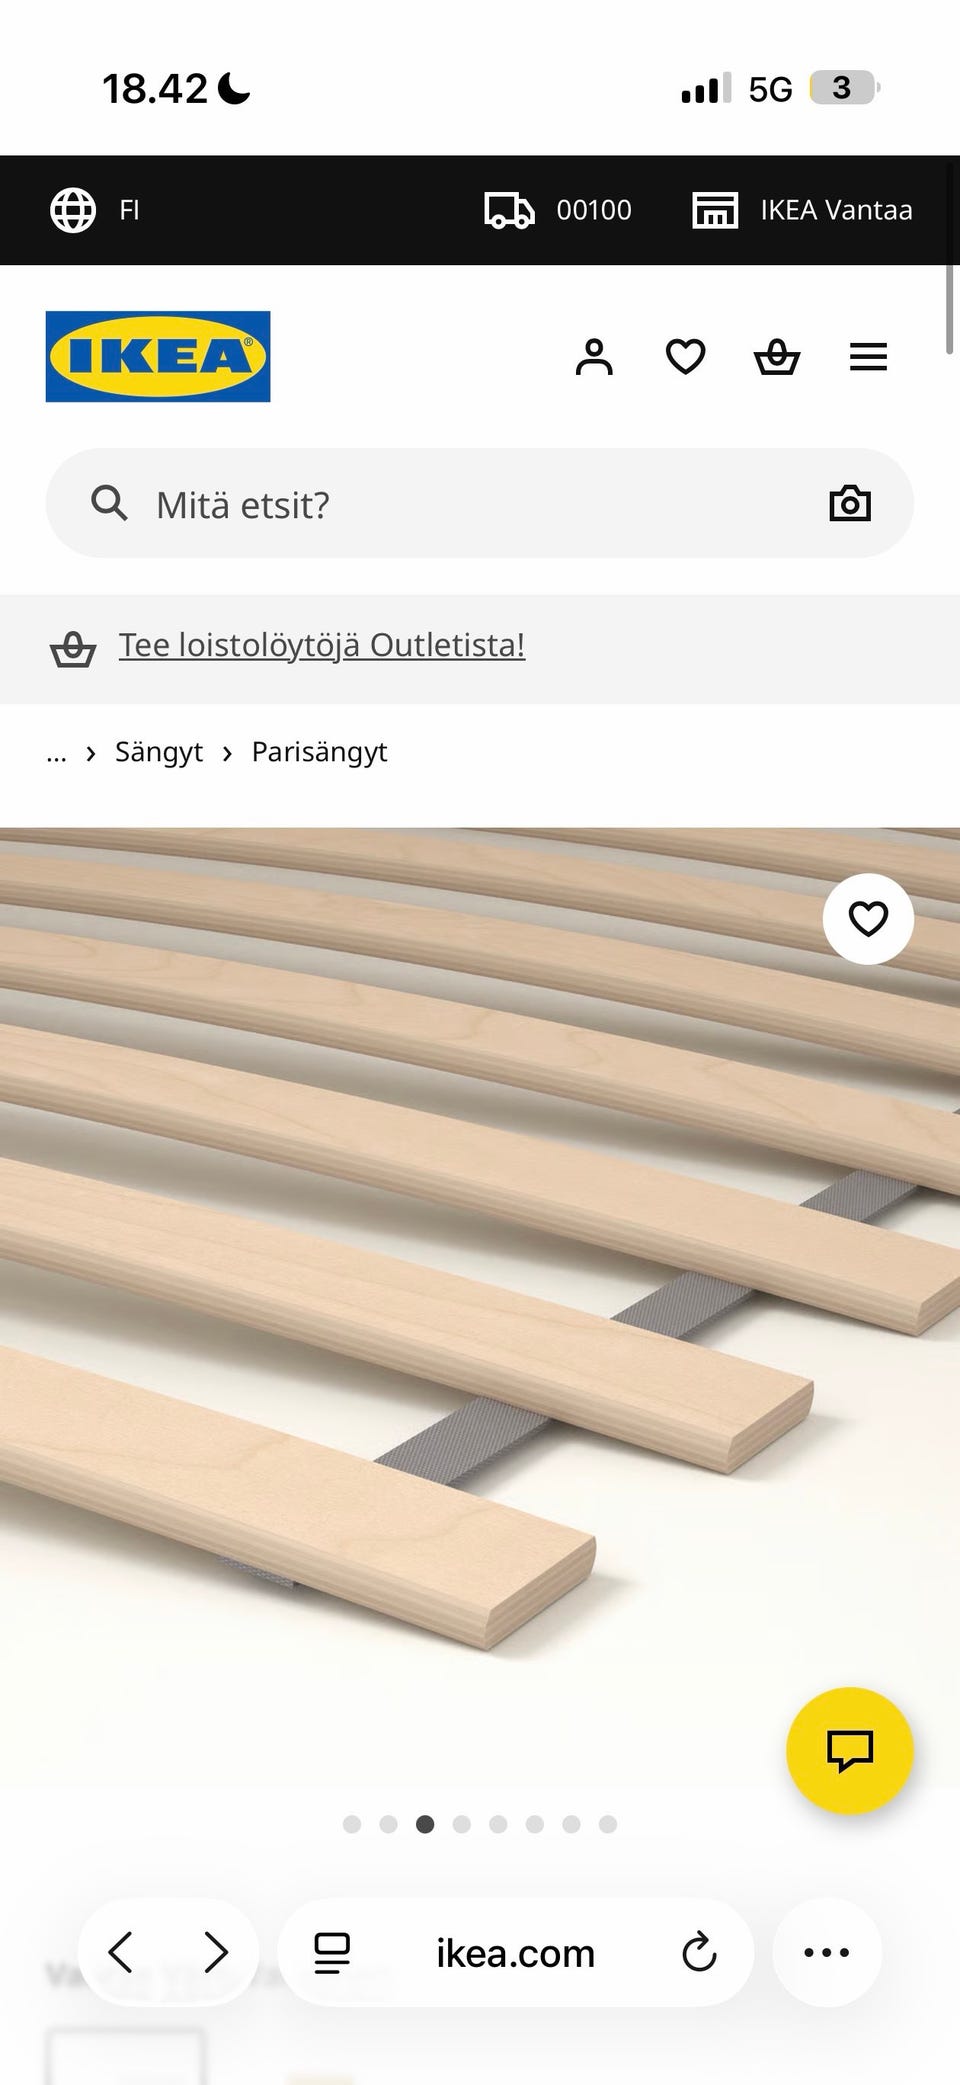Open browser more options menu
The height and width of the screenshot is (2085, 960).
coord(826,1952)
